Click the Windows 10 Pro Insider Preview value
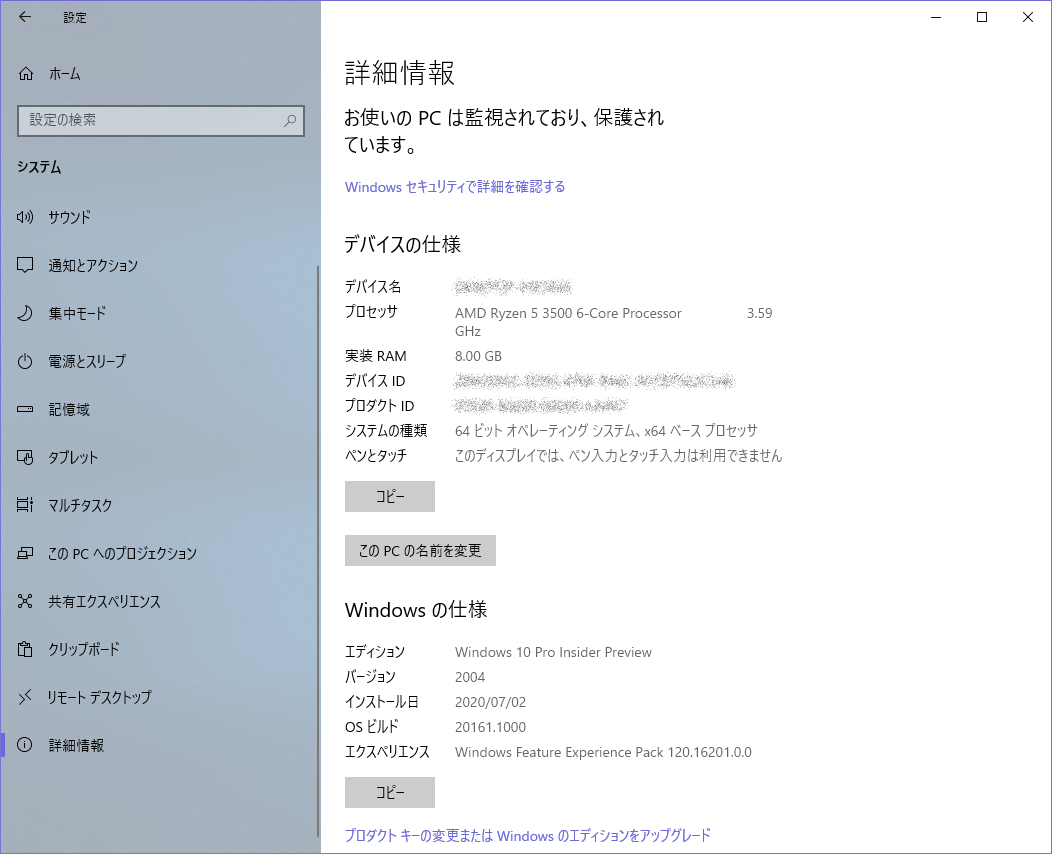1052x854 pixels. click(x=554, y=652)
